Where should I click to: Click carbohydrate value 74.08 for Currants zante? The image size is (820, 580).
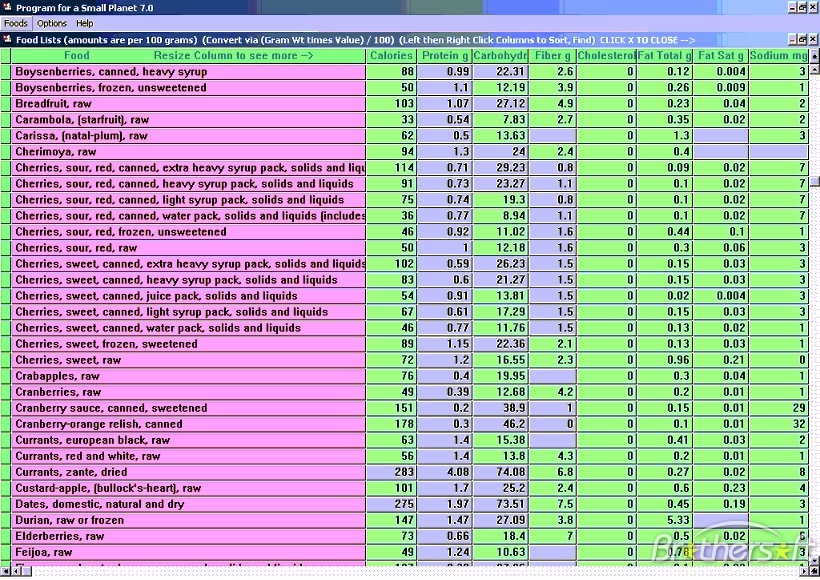coord(500,472)
